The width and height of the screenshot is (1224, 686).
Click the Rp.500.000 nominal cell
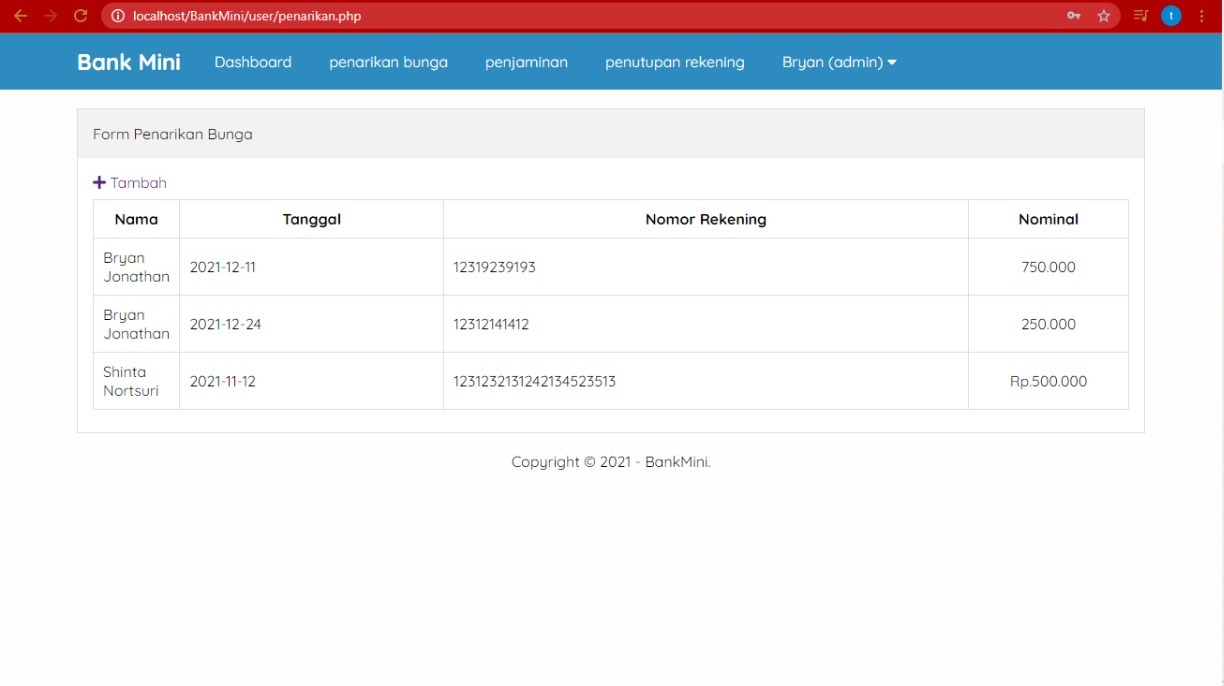point(1048,381)
